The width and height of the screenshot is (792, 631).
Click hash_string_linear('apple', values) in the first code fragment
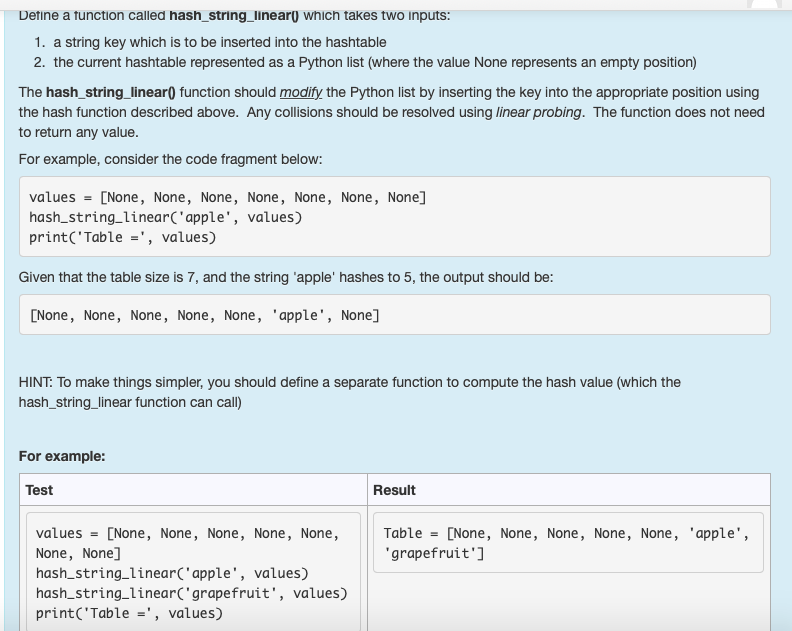pos(166,217)
